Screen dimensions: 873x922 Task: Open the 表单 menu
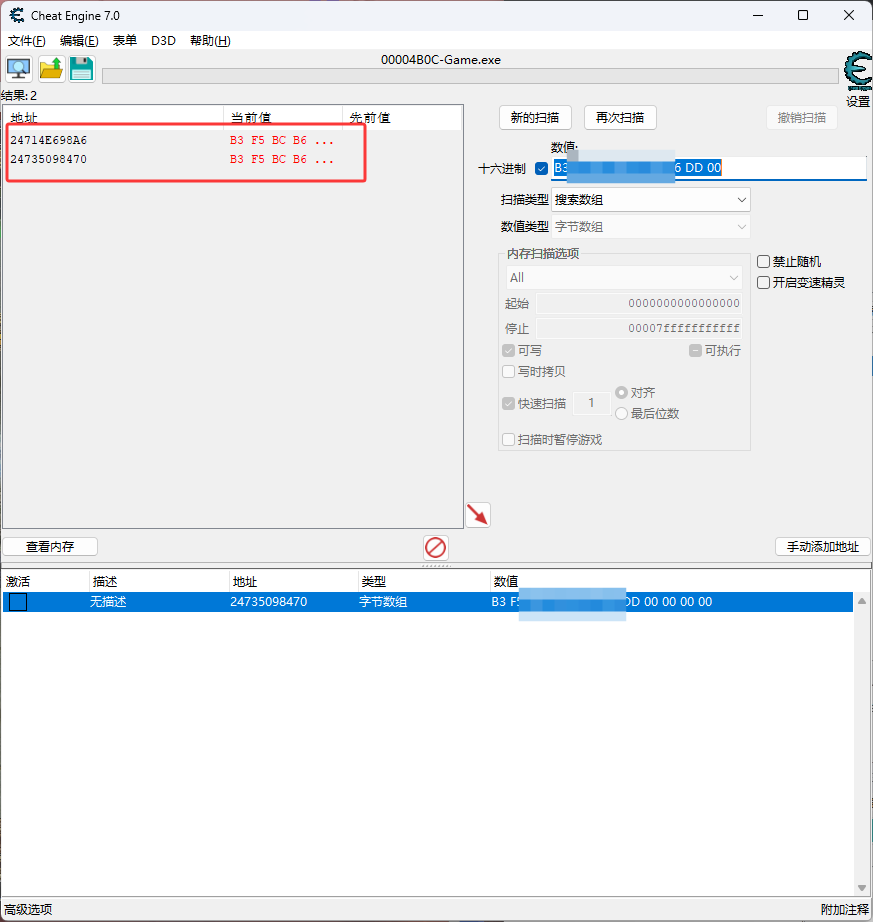click(x=125, y=41)
